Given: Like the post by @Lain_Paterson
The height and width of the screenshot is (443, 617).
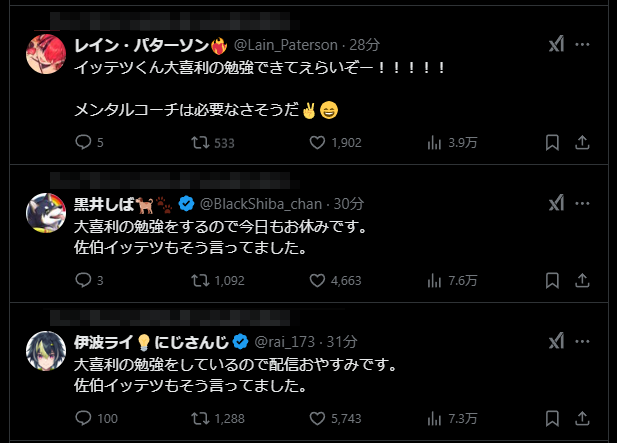Looking at the screenshot, I should [x=317, y=143].
